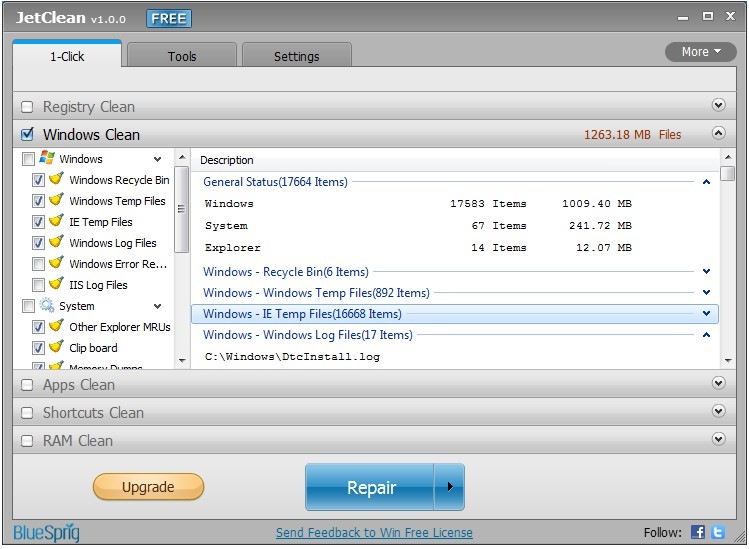Open the Twitter follow icon
Screen dimensions: 749x549
coord(718,532)
